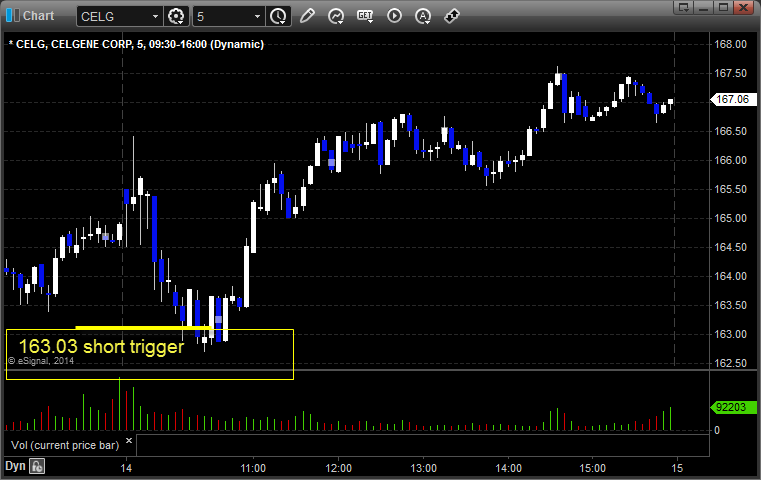Click the 166.50 price axis label
The width and height of the screenshot is (761, 480).
pos(730,131)
